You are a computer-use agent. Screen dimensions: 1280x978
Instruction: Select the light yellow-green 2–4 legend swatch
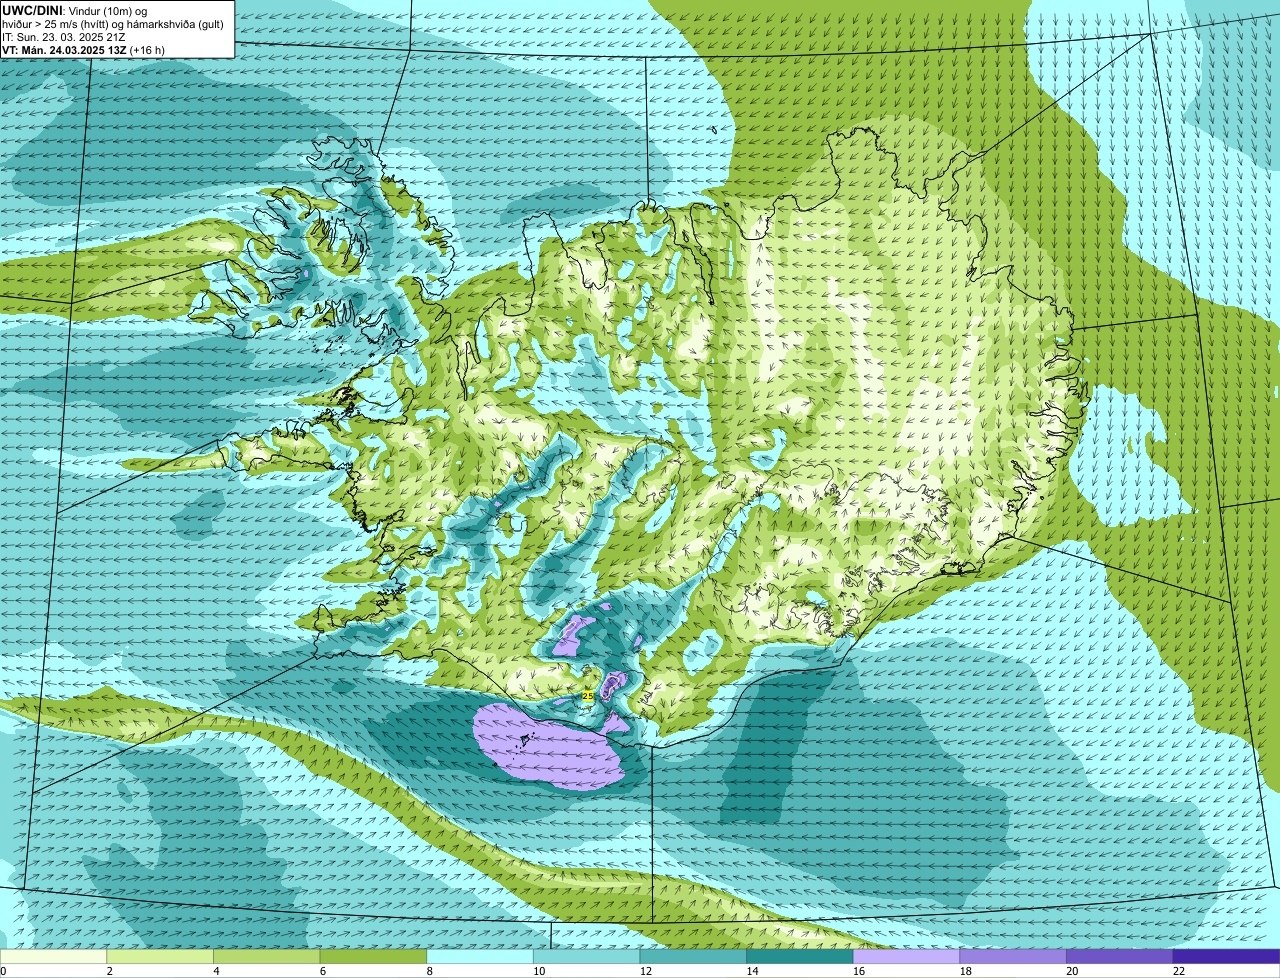[160, 957]
